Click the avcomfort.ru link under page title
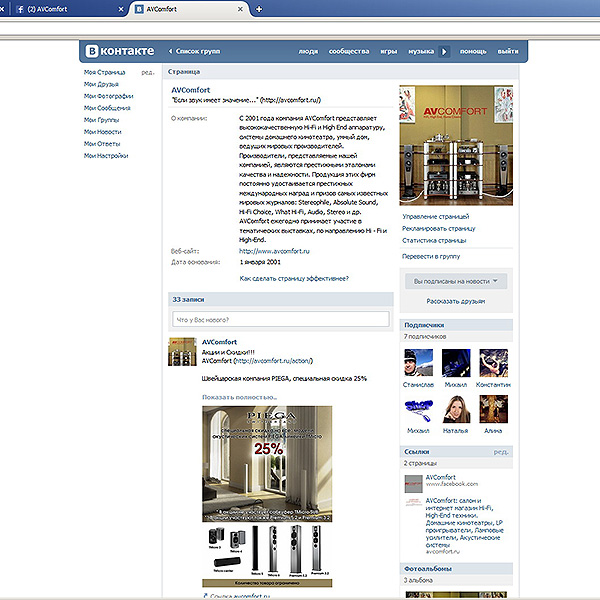 coord(291,100)
